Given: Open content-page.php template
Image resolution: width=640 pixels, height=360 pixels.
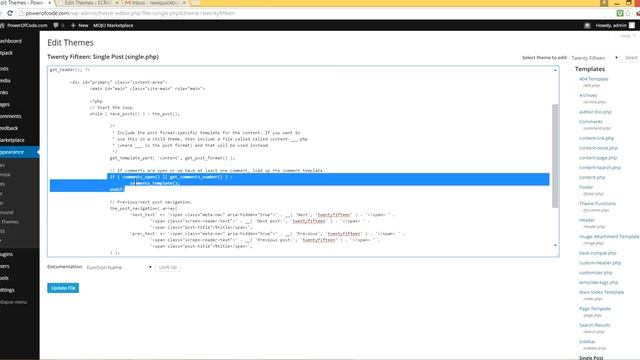Looking at the screenshot, I should 598,158.
